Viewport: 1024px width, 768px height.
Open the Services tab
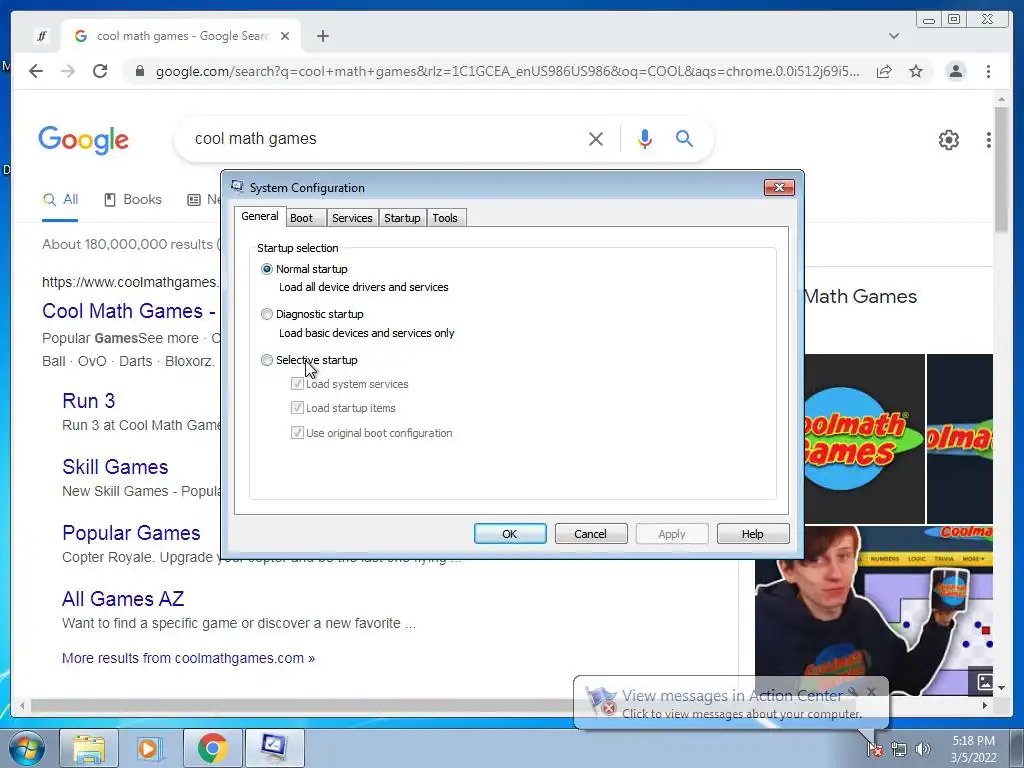(352, 218)
